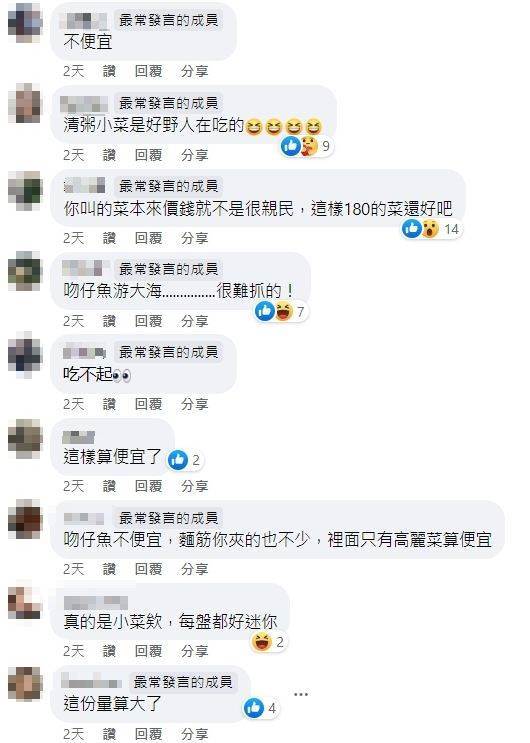Reply to the 這份量算大了 comment

pos(148,734)
